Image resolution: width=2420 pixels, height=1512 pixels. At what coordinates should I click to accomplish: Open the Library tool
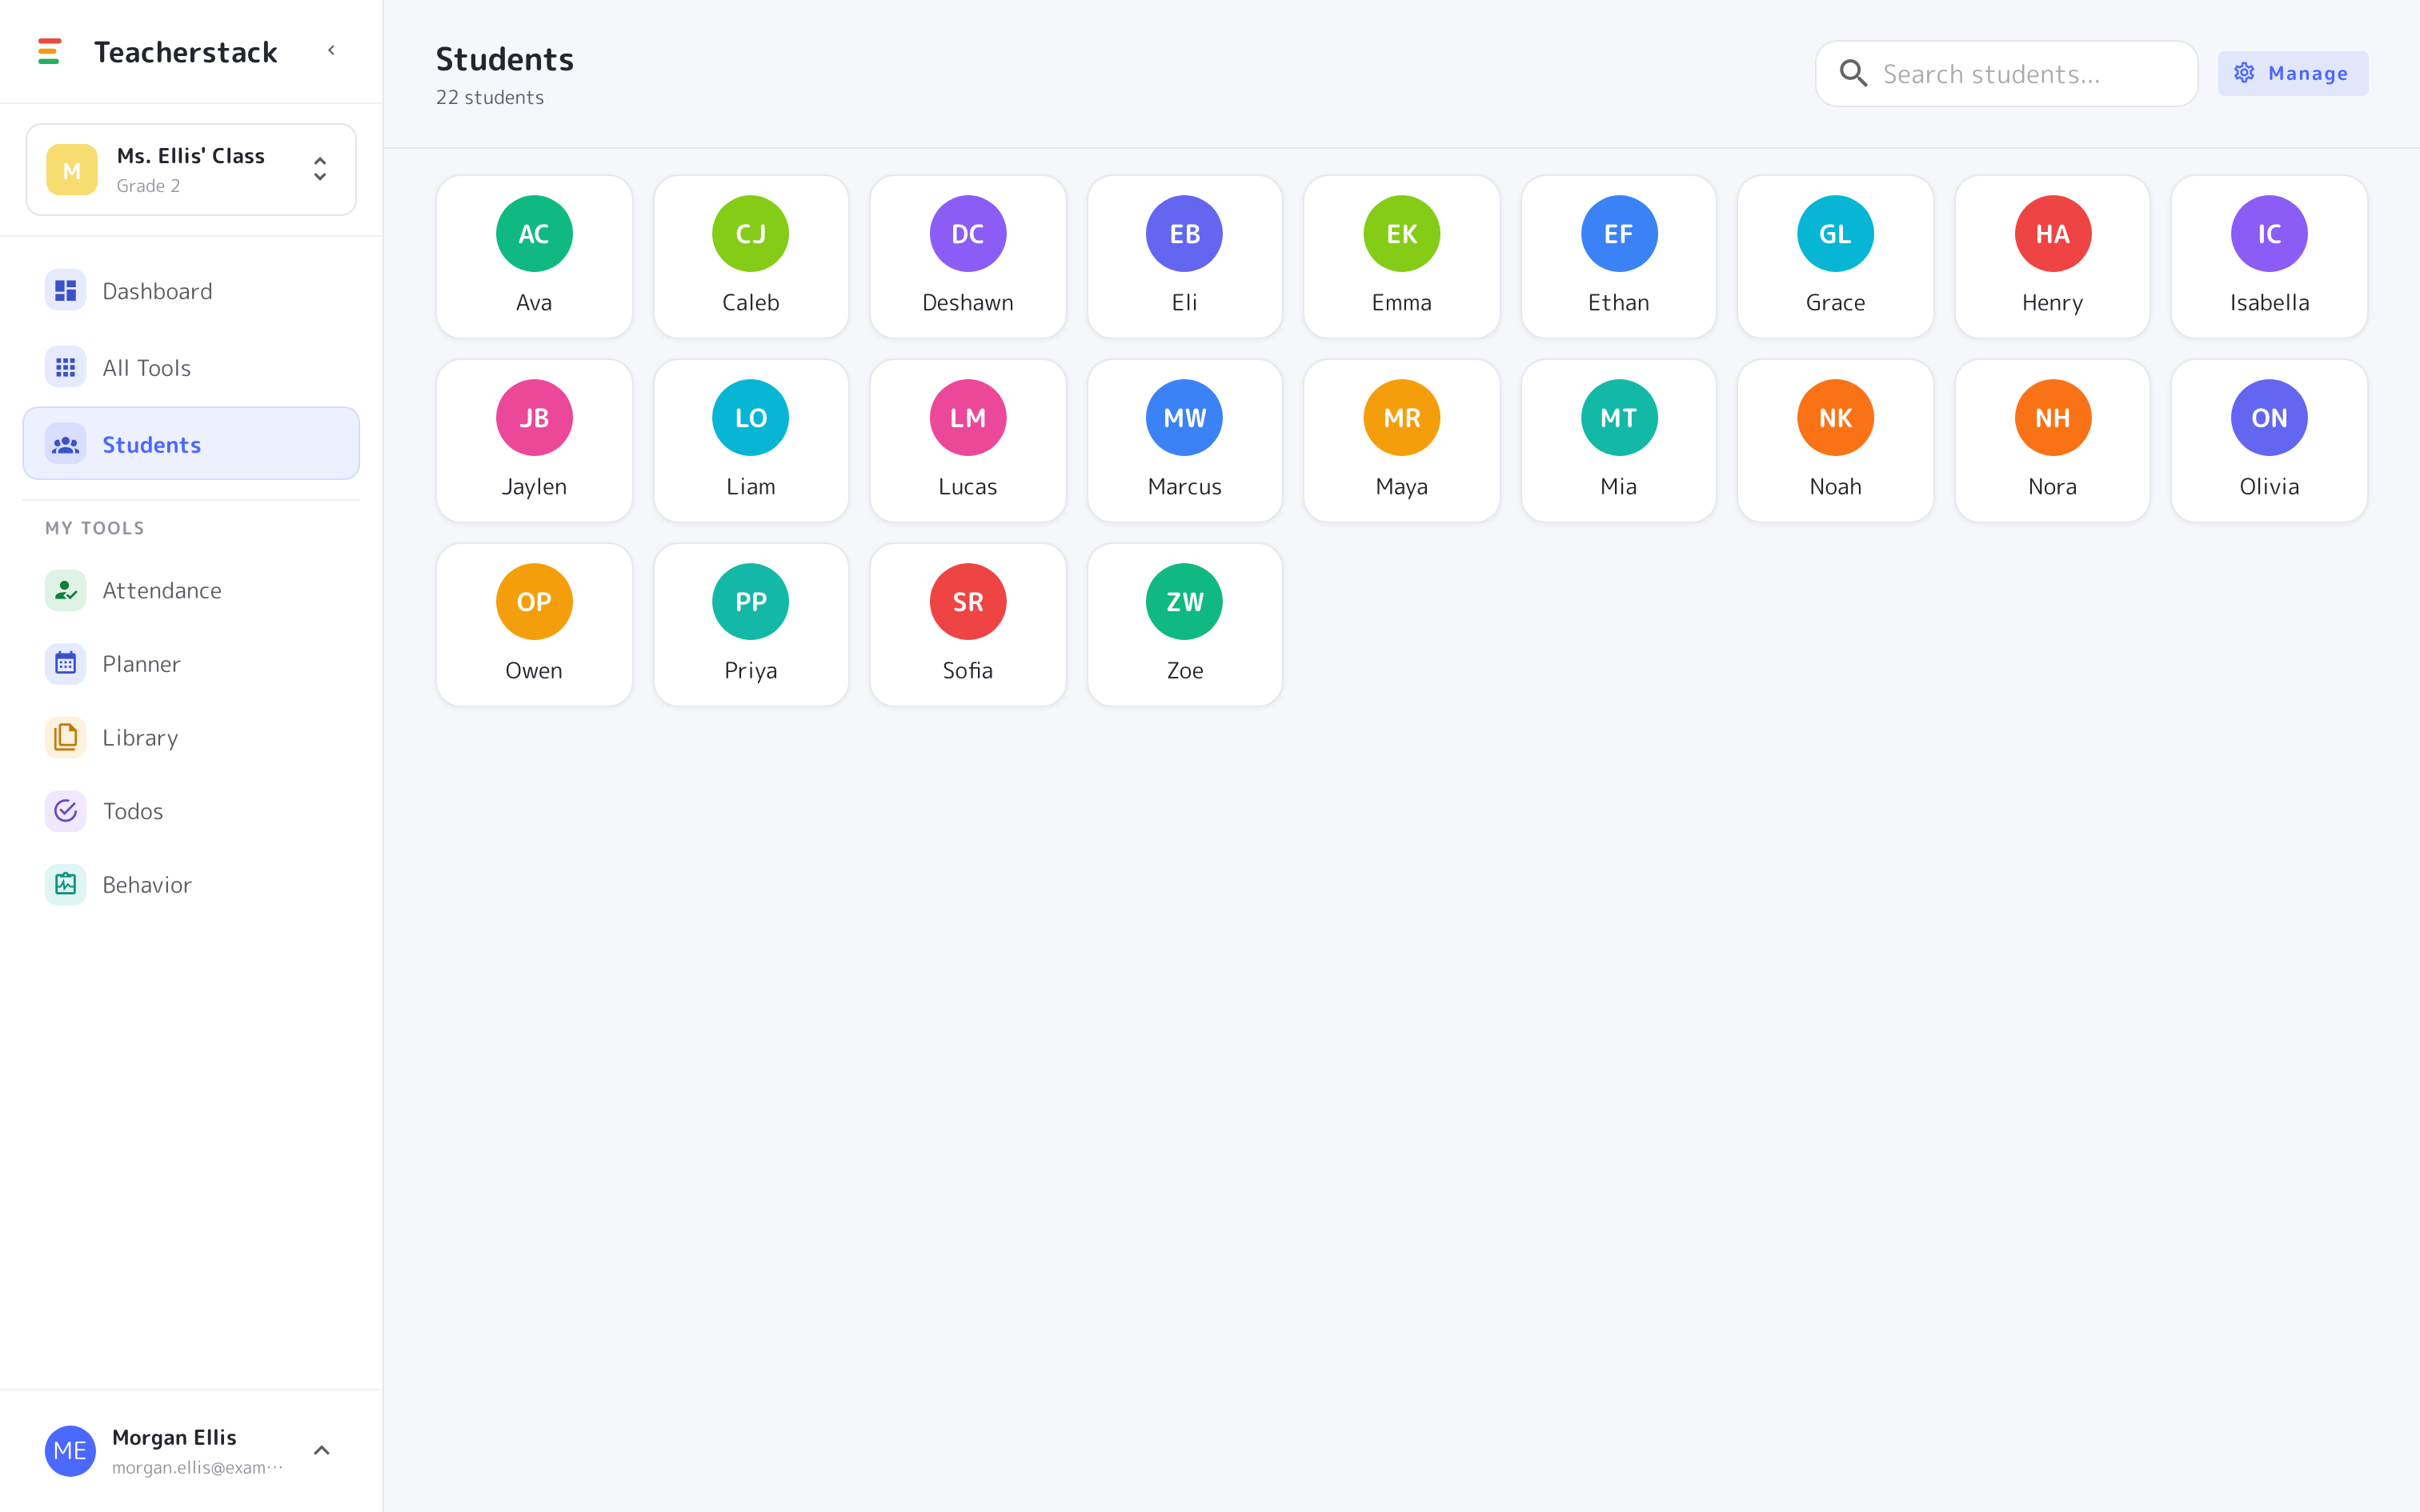pyautogui.click(x=191, y=737)
